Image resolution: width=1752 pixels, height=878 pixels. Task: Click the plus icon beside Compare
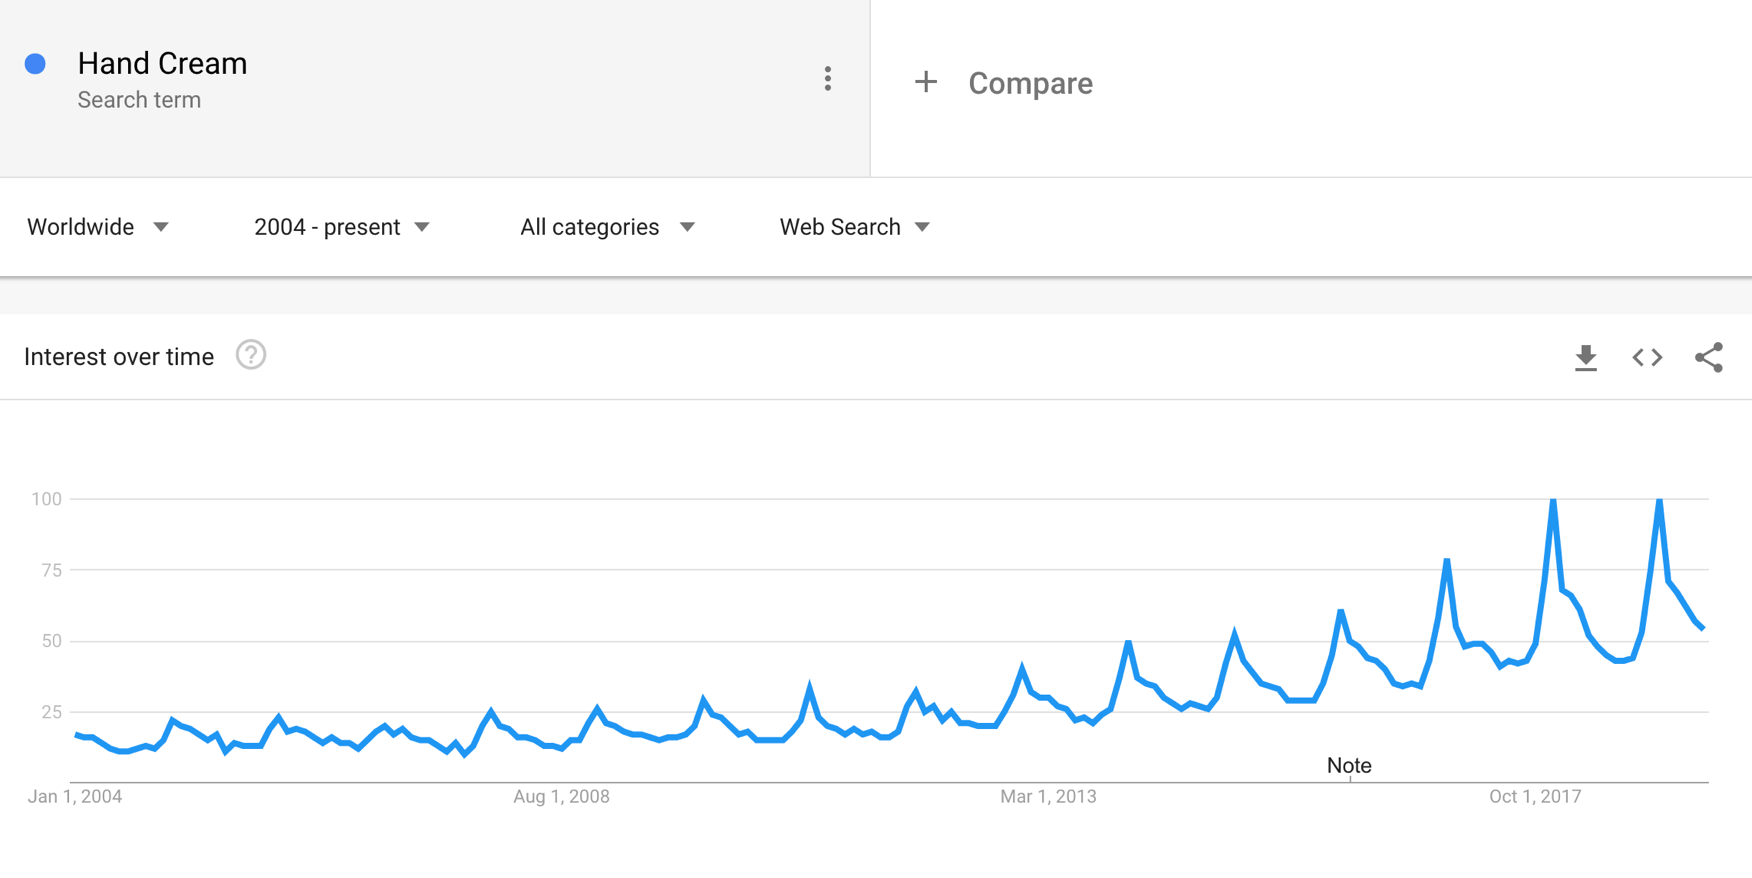[926, 82]
